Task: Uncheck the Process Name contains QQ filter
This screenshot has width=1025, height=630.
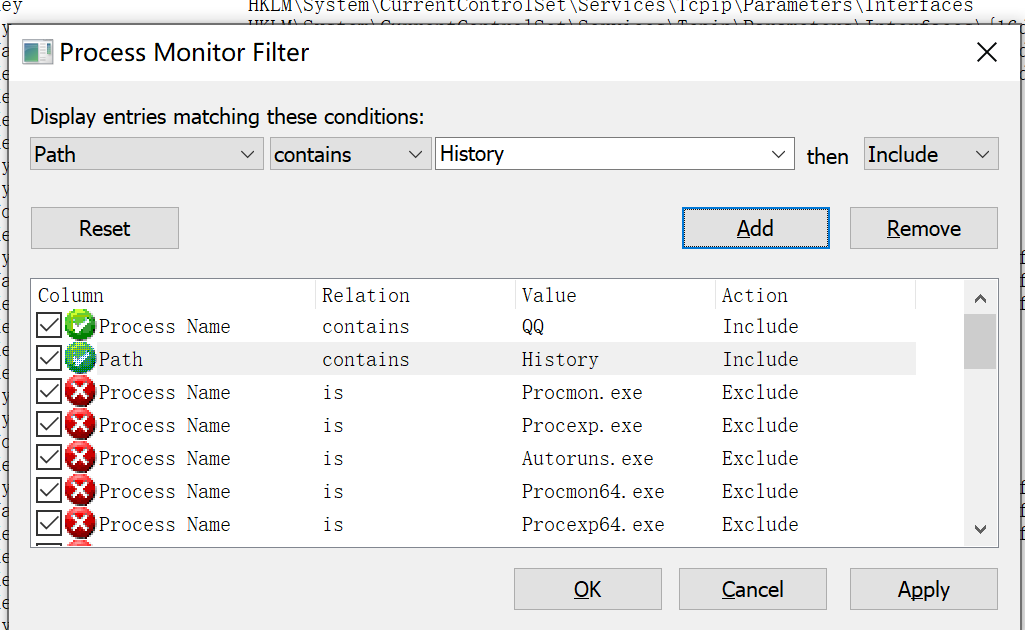Action: point(49,325)
